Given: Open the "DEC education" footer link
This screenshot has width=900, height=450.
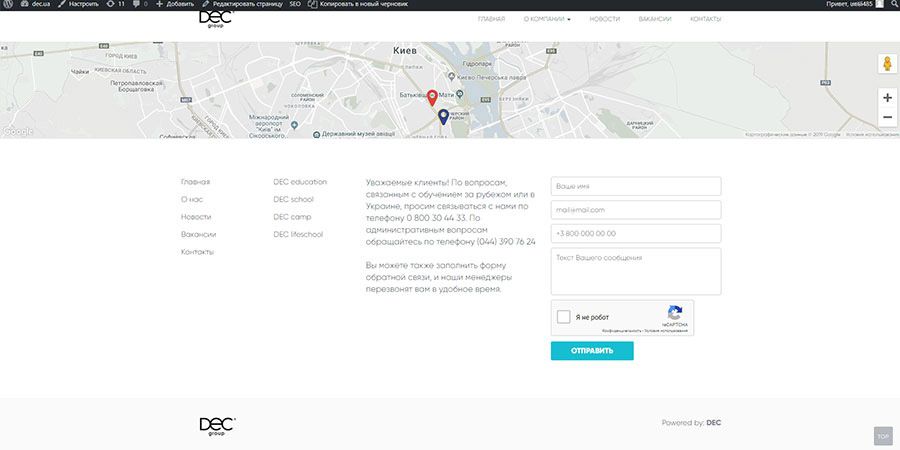Looking at the screenshot, I should coord(300,182).
